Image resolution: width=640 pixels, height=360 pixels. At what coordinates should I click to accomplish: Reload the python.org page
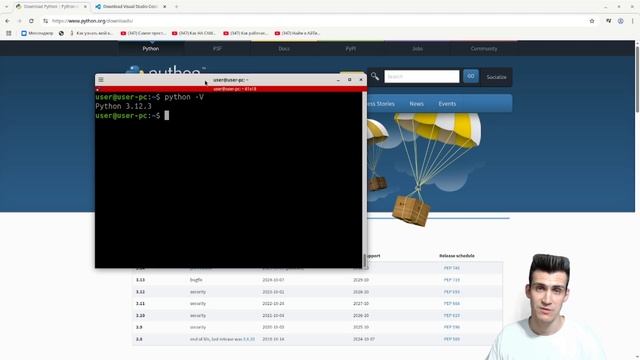click(31, 21)
